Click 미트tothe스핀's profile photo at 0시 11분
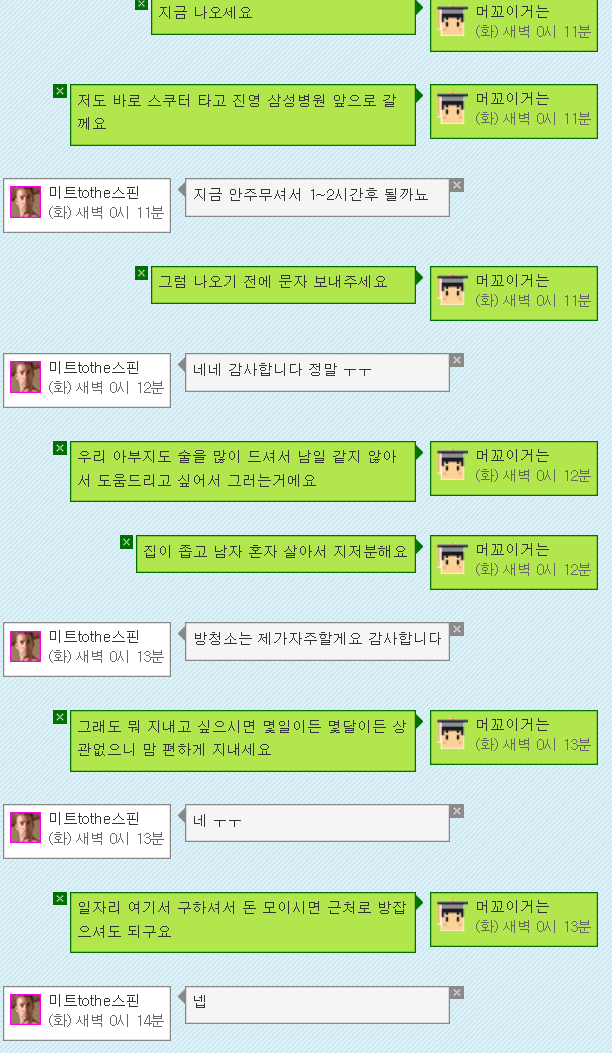This screenshot has height=1053, width=612. point(26,202)
